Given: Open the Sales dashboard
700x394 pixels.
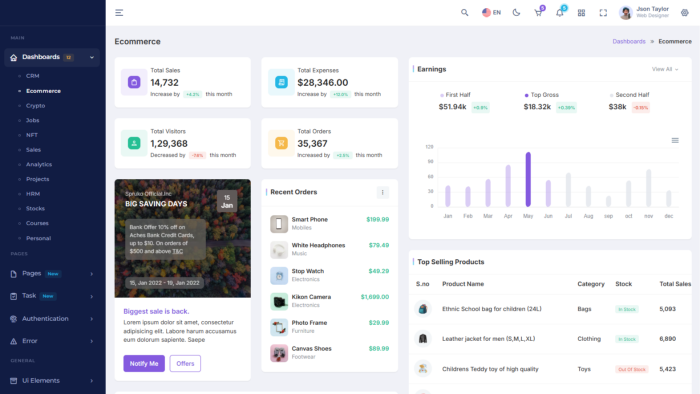Looking at the screenshot, I should point(33,150).
